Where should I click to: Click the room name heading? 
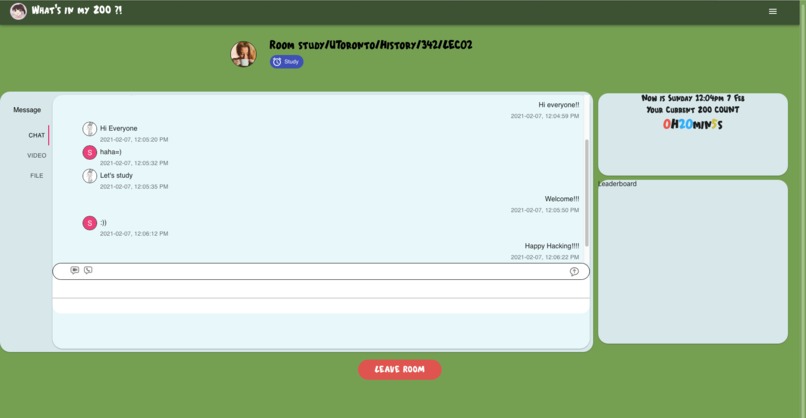(x=371, y=45)
